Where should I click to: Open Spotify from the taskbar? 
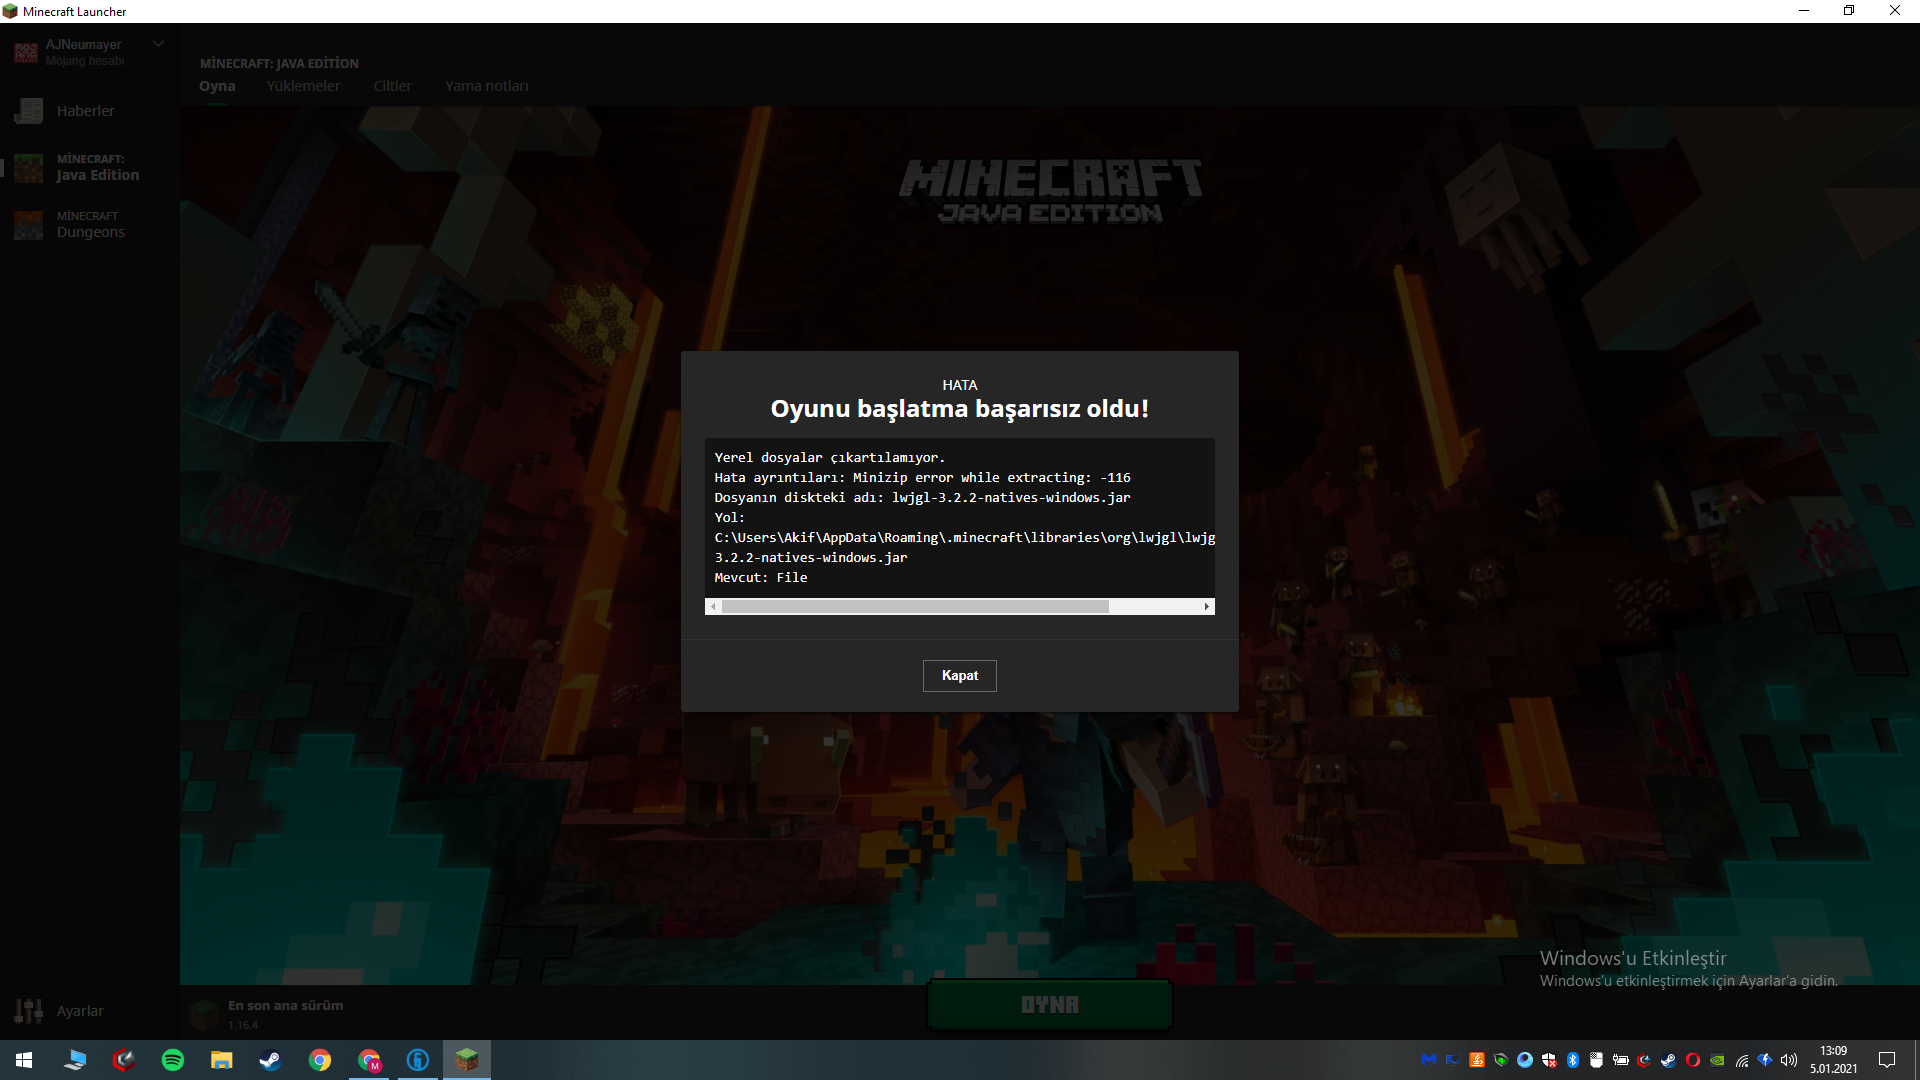173,1060
